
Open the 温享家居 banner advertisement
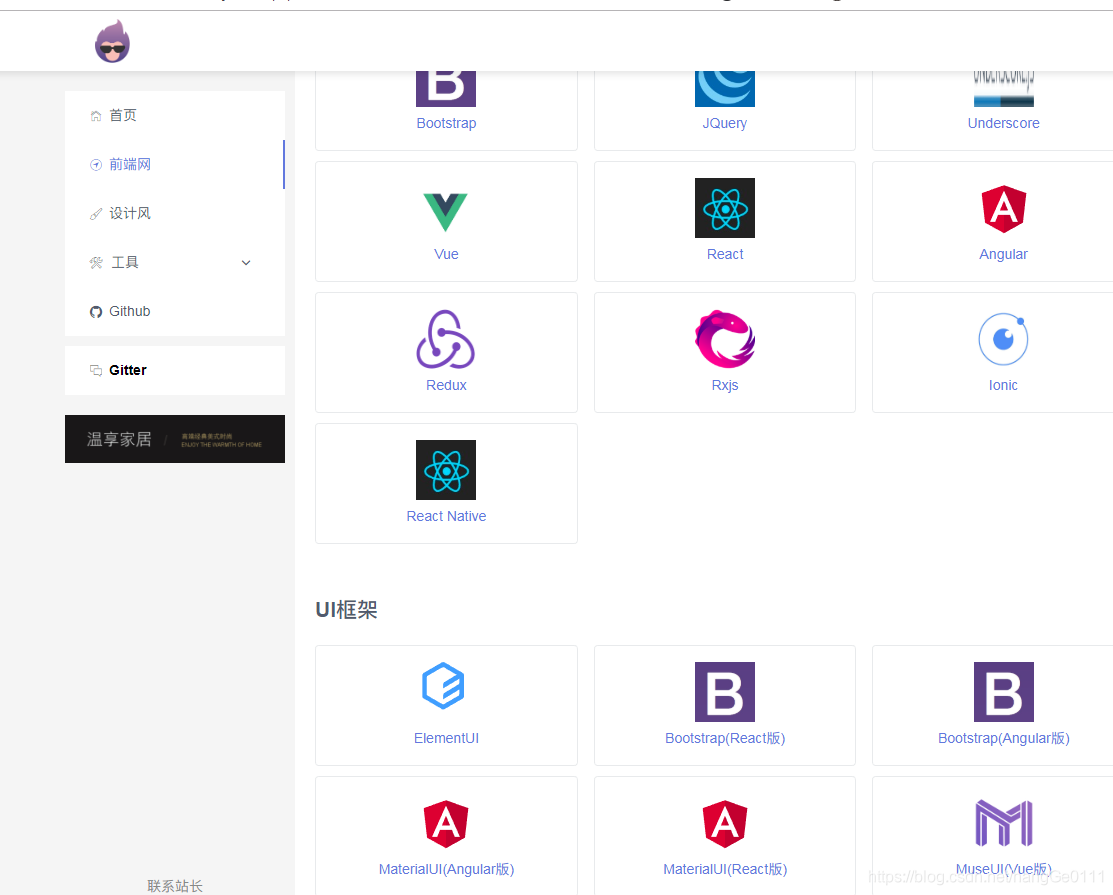tap(175, 439)
